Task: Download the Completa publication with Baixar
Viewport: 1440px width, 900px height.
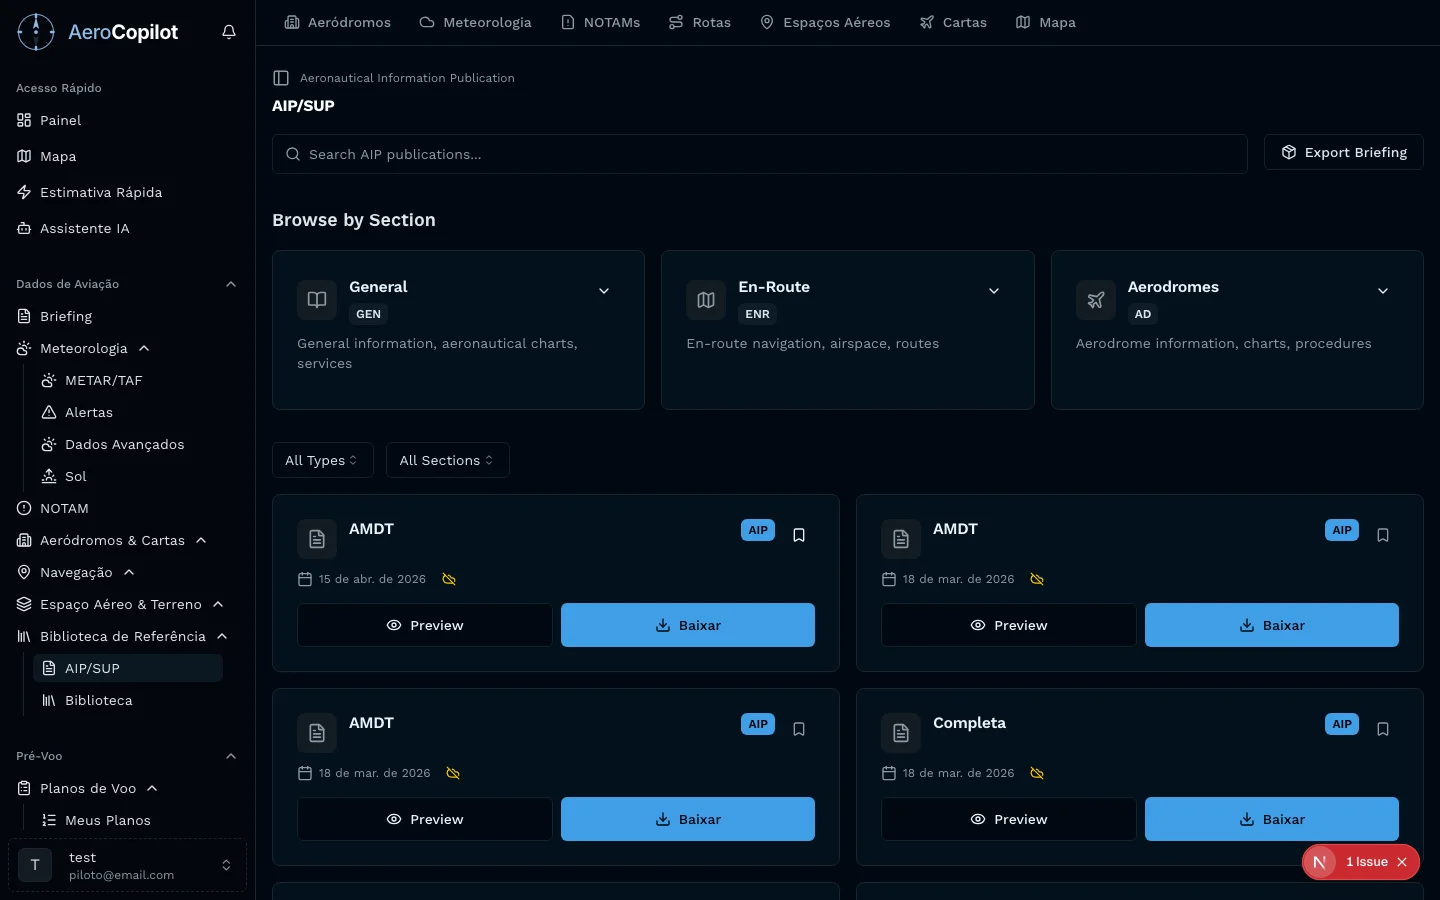Action: (1271, 819)
